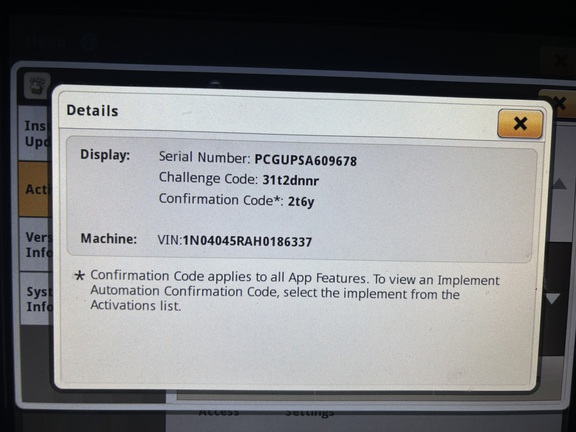Select the Activations tab in the background sidebar
Screen dimensions: 576x432
[35, 189]
